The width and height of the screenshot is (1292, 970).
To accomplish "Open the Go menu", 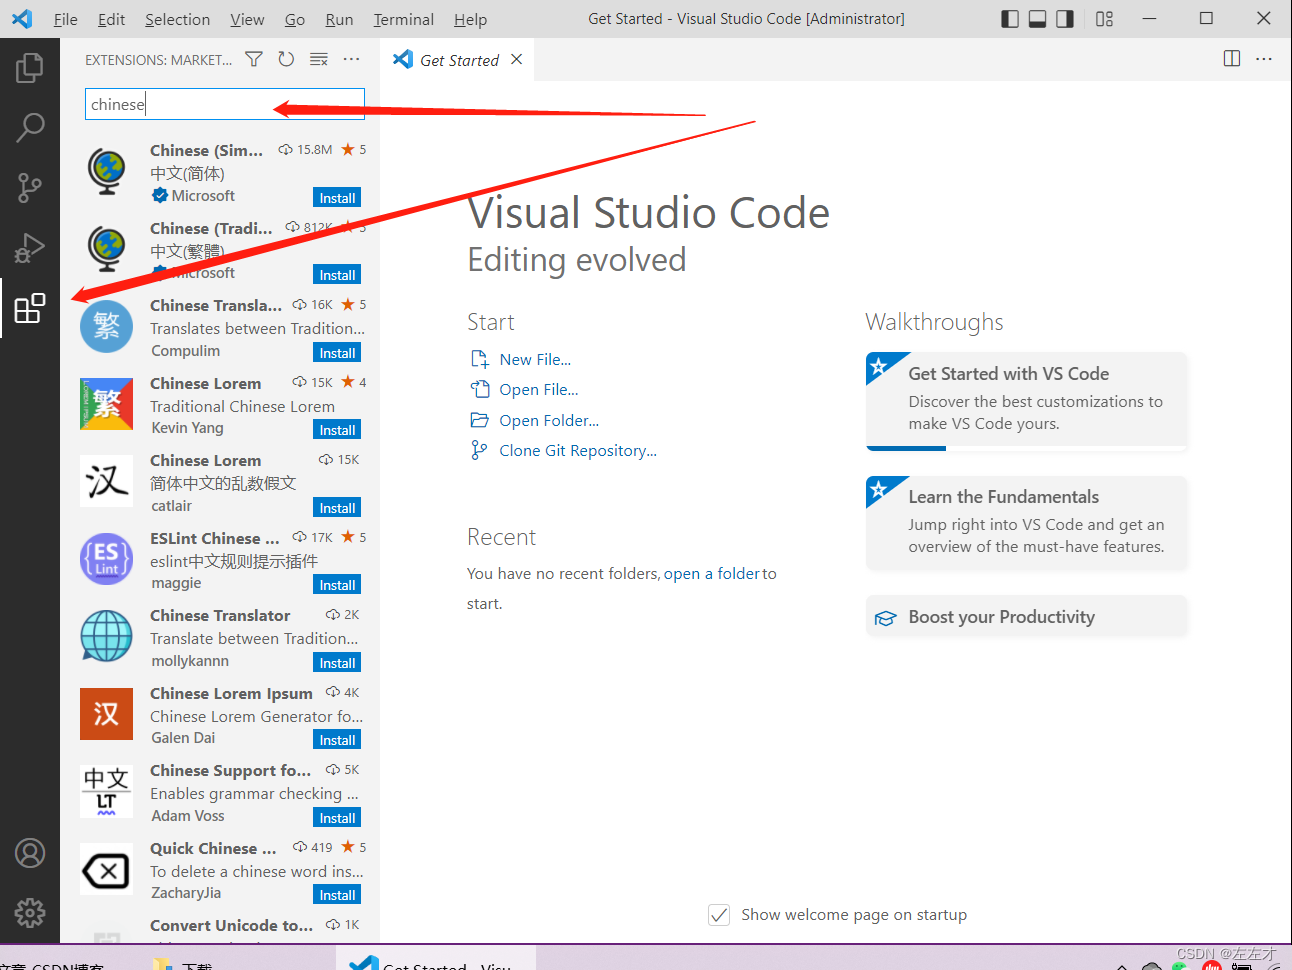I will coord(295,19).
